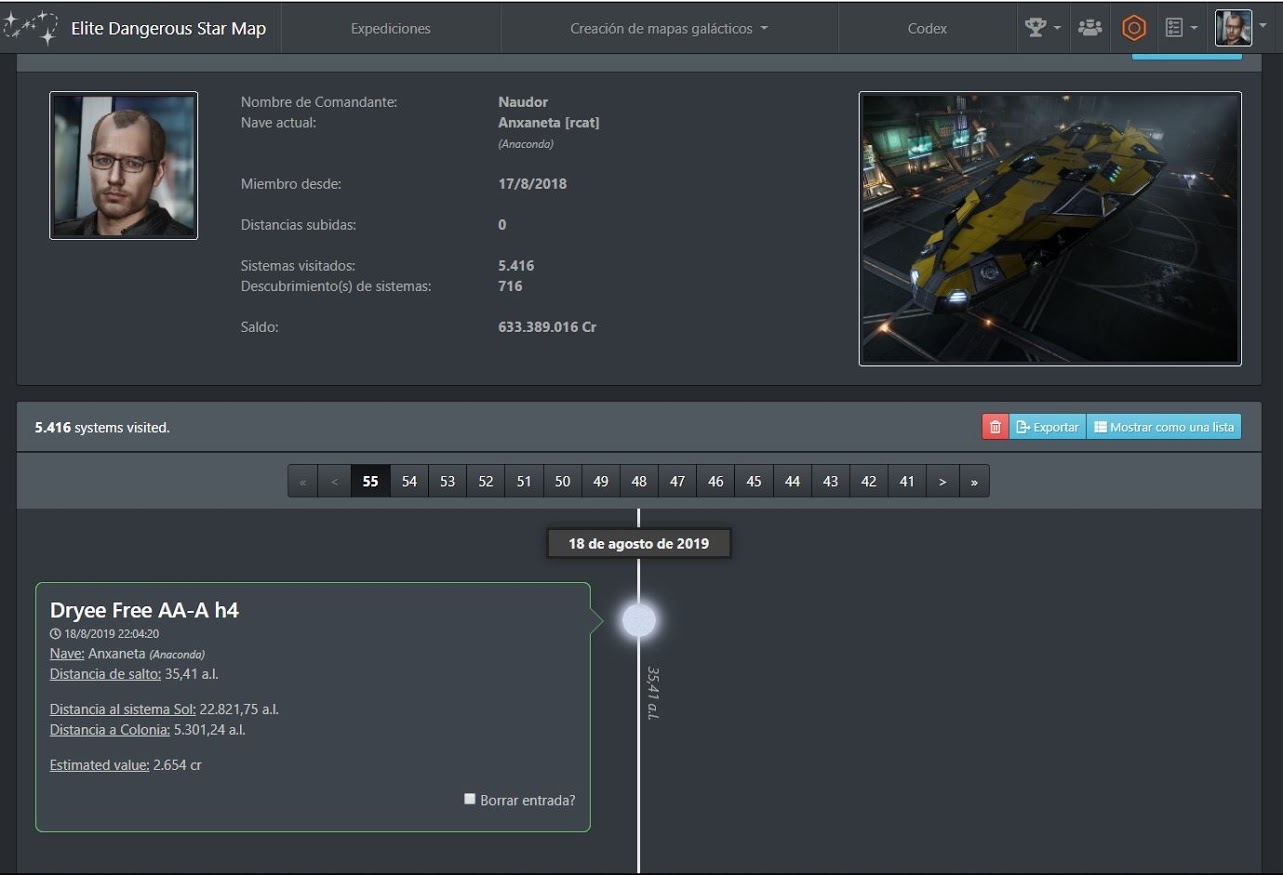Click the 18 de agosto de 2019 date label

(638, 544)
